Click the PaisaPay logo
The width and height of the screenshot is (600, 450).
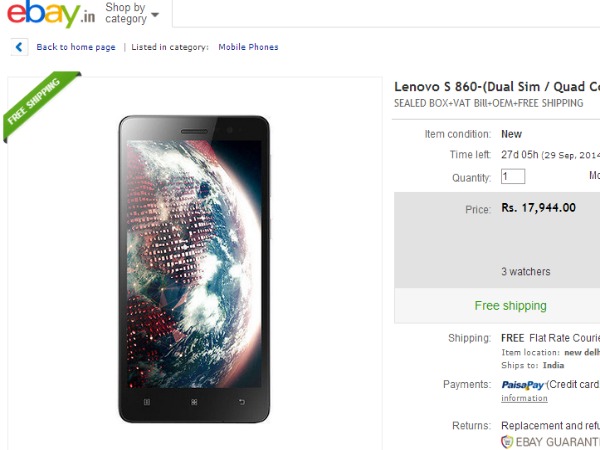524,384
